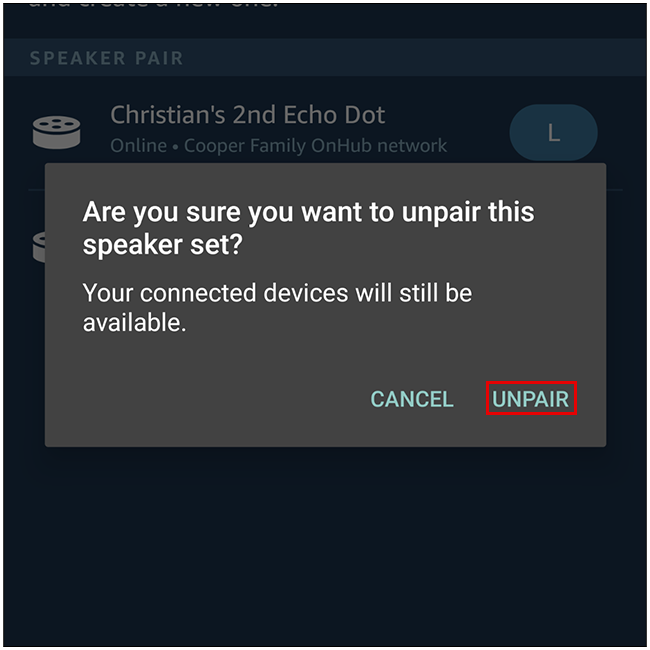This screenshot has width=650, height=650.
Task: Tap 'Your connected devices' message line
Action: coord(277,293)
